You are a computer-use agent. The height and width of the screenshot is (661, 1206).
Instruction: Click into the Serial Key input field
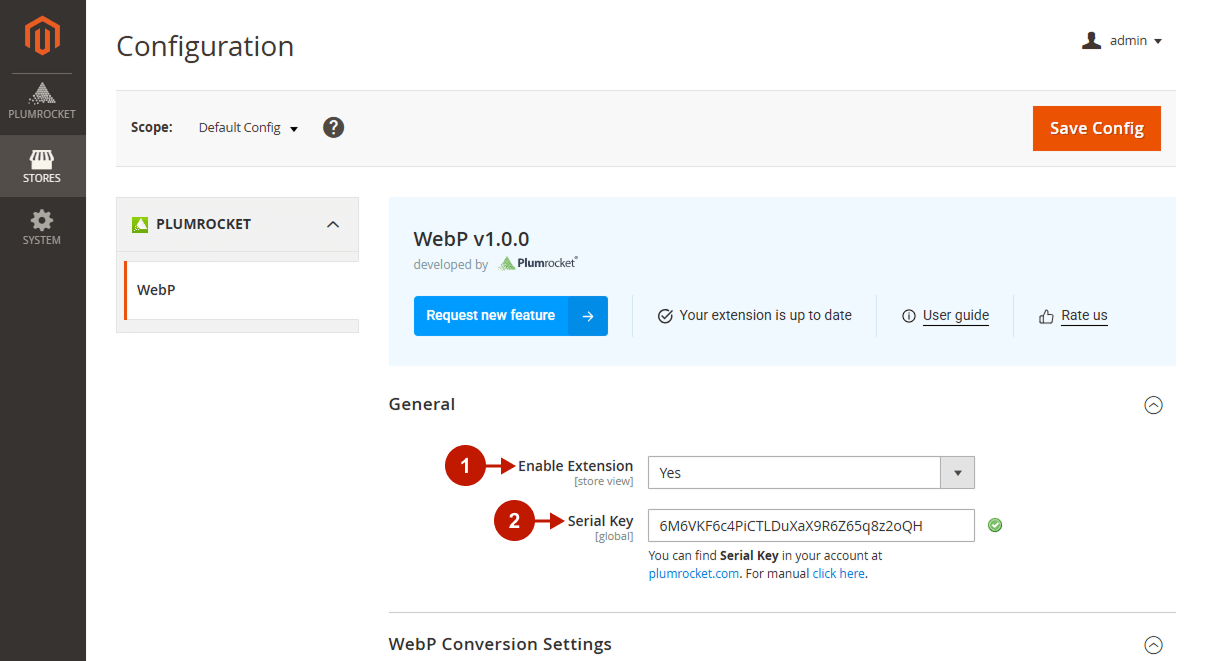[x=810, y=526]
